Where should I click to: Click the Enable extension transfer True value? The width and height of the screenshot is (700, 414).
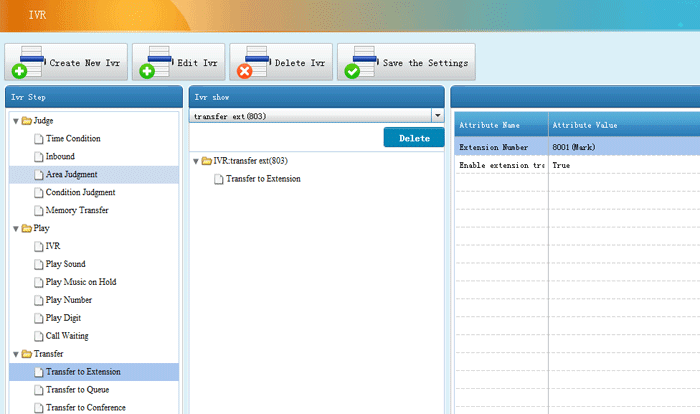click(x=562, y=165)
